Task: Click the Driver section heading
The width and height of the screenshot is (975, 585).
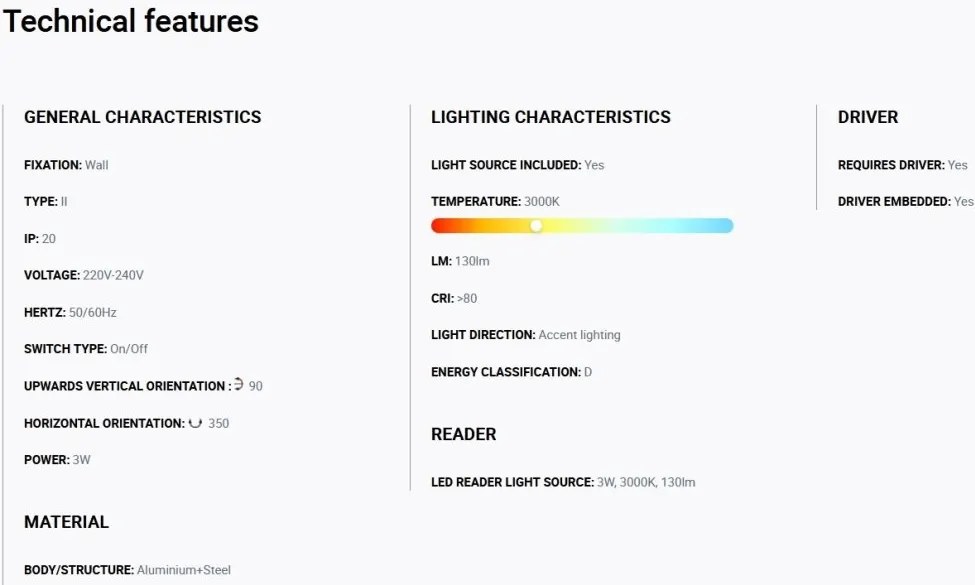Action: (x=868, y=117)
